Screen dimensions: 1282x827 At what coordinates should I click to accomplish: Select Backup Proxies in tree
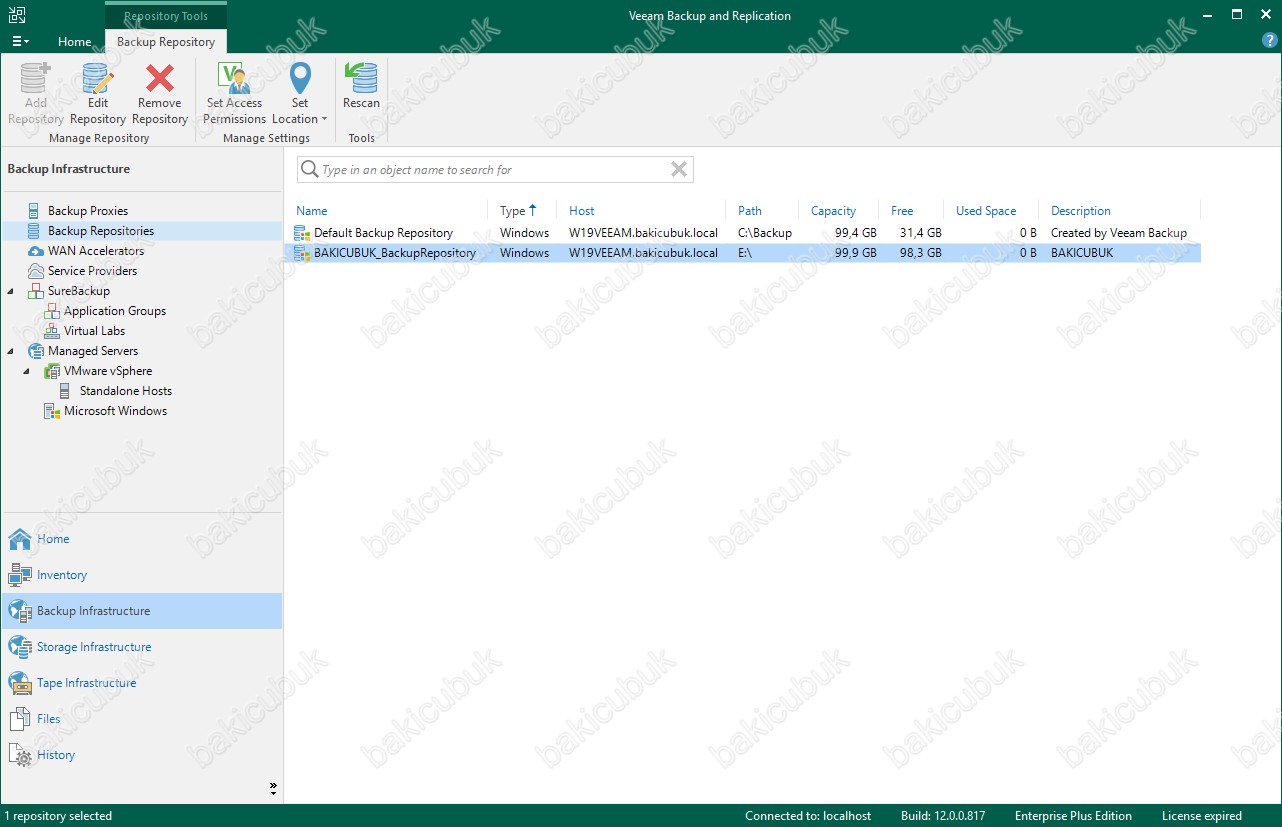[x=88, y=211]
